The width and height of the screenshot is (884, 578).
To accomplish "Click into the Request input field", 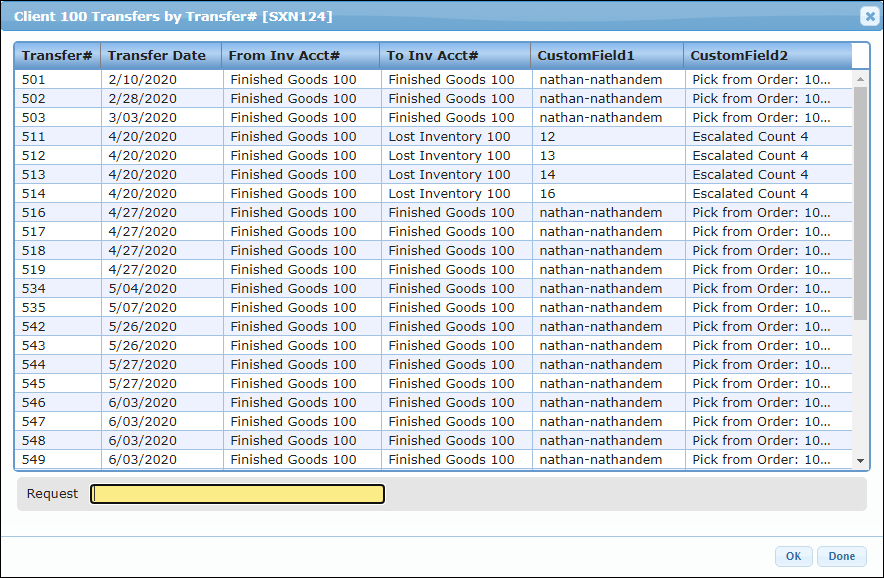I will point(237,494).
